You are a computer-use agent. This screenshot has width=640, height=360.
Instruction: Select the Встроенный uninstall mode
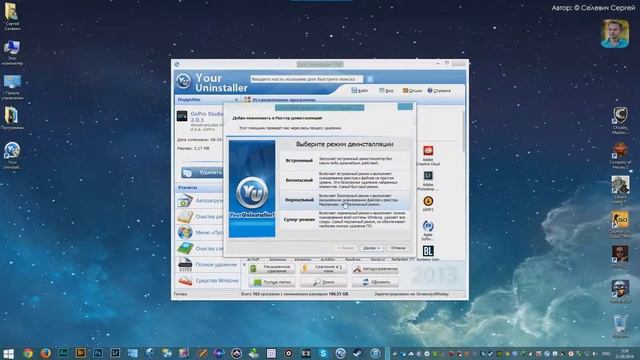coord(344,161)
